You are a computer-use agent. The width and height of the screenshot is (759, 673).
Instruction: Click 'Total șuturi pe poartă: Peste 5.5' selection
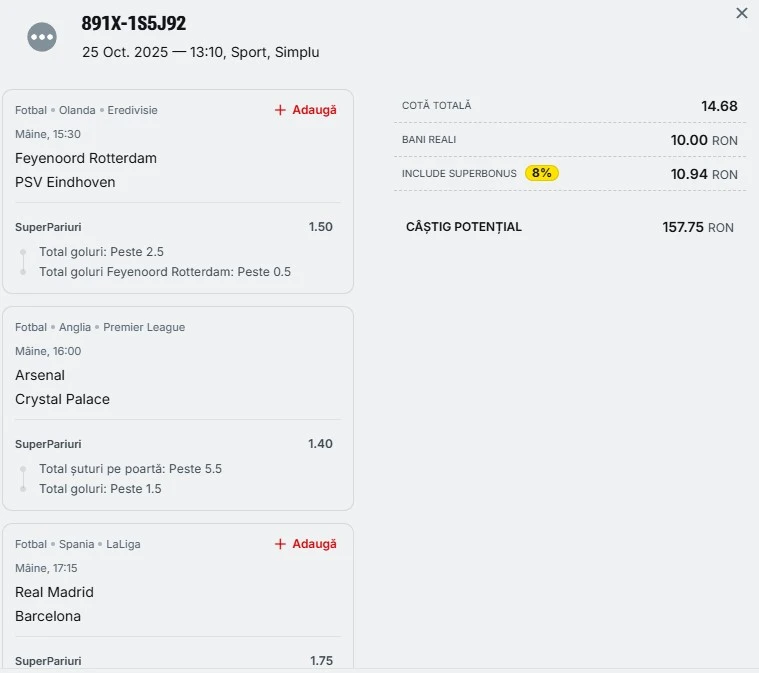tap(130, 469)
